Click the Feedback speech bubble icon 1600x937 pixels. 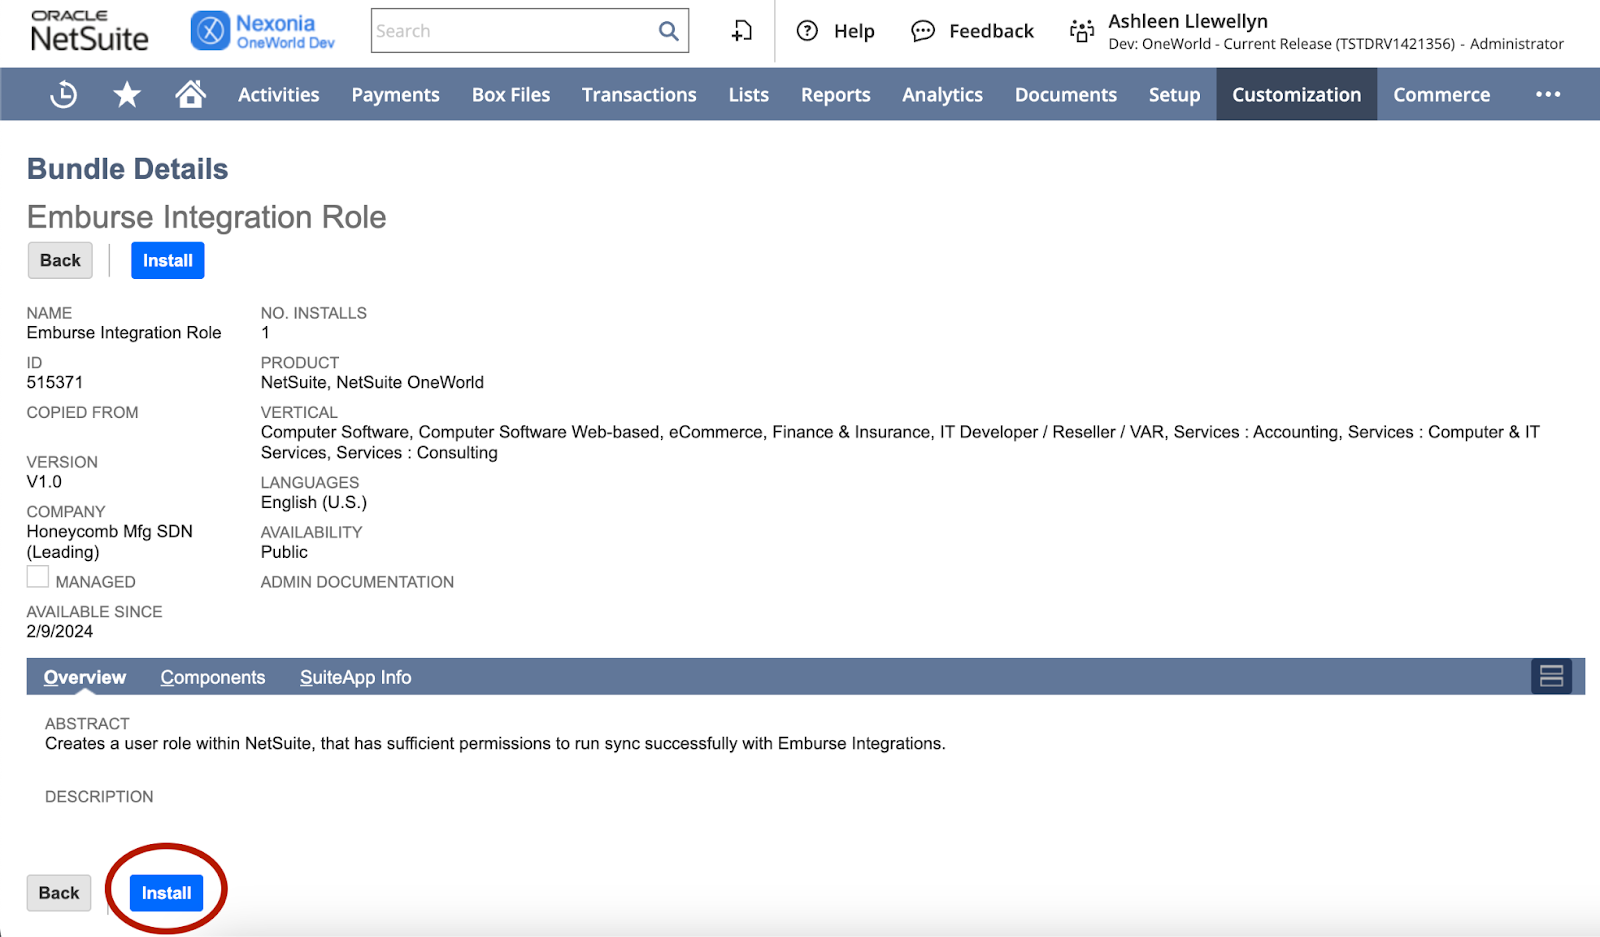coord(922,31)
